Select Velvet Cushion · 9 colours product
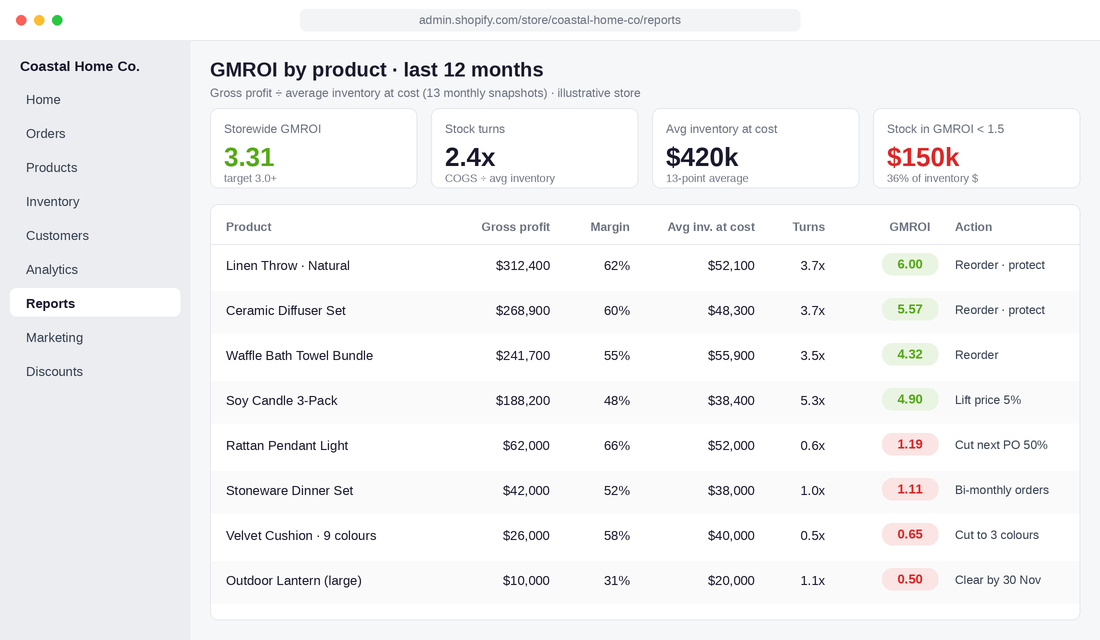 click(301, 535)
